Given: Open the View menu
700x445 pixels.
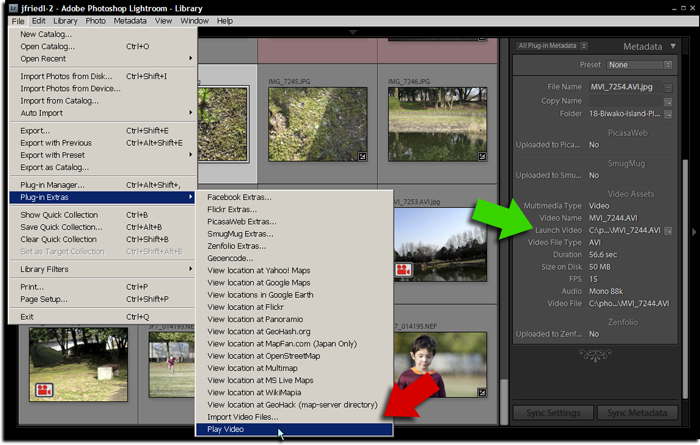Looking at the screenshot, I should point(163,21).
